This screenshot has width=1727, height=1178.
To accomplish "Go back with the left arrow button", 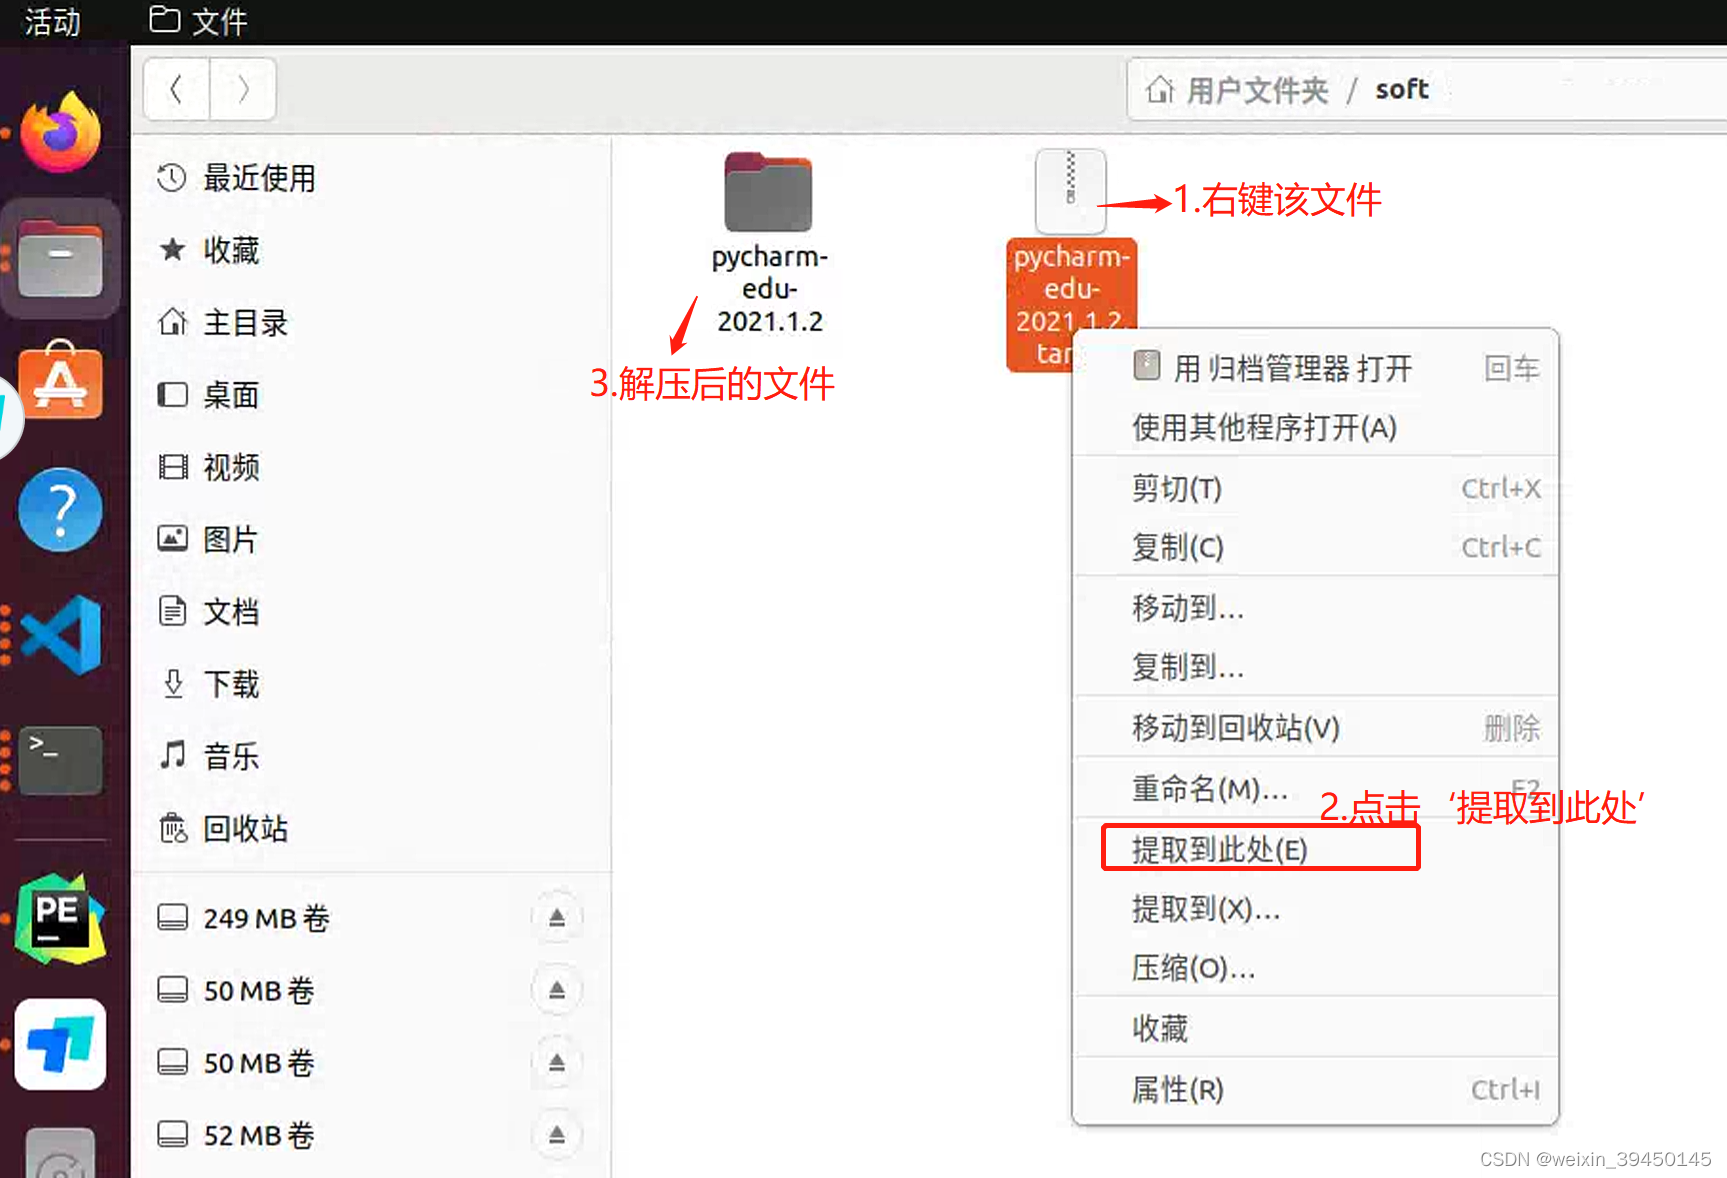I will coord(176,90).
